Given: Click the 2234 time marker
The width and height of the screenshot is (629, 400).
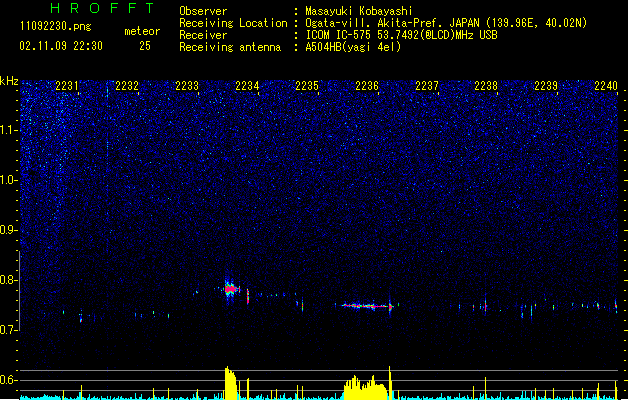Looking at the screenshot, I should 247,86.
